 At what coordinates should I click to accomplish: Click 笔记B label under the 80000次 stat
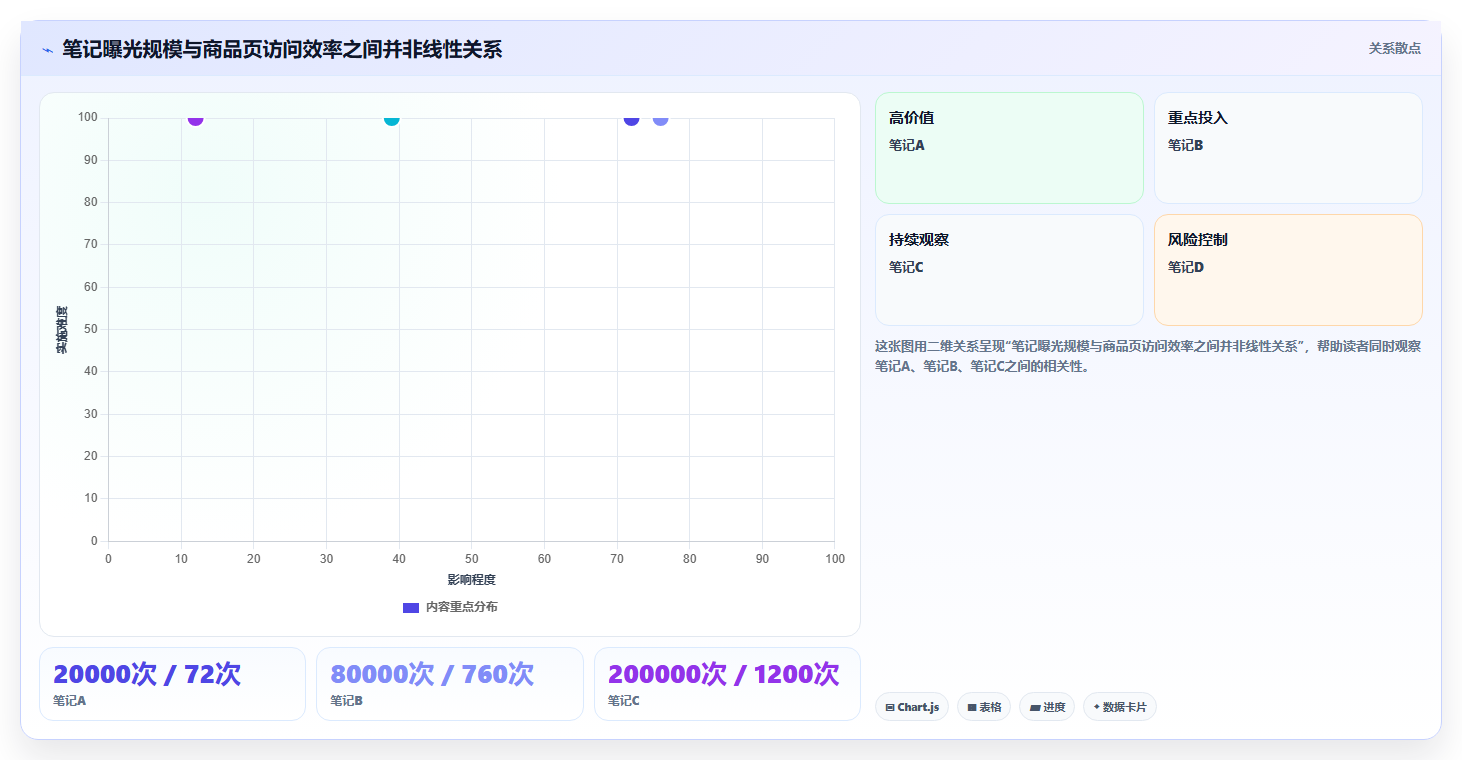tap(346, 701)
